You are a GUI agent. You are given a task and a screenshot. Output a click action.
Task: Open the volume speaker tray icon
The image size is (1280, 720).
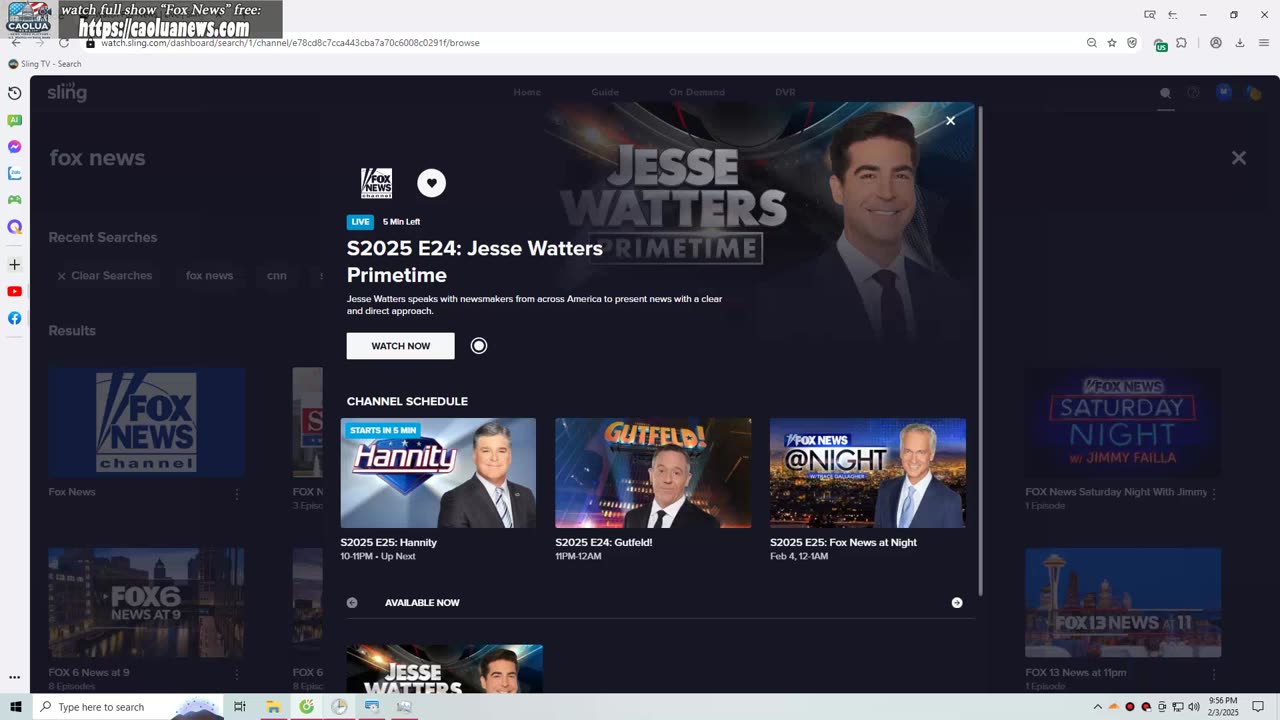1193,707
